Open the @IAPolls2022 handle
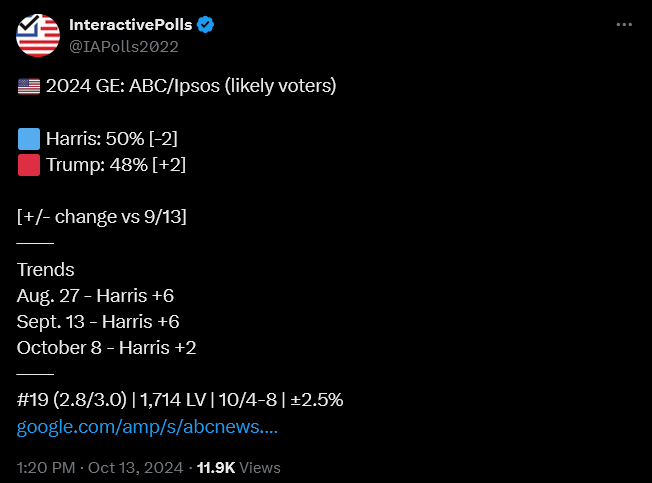652x483 pixels. click(124, 47)
